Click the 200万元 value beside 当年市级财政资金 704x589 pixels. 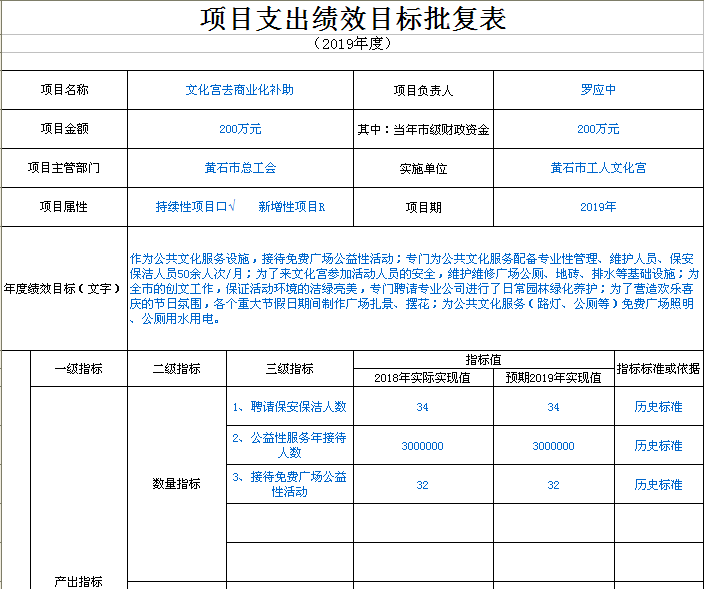[598, 129]
